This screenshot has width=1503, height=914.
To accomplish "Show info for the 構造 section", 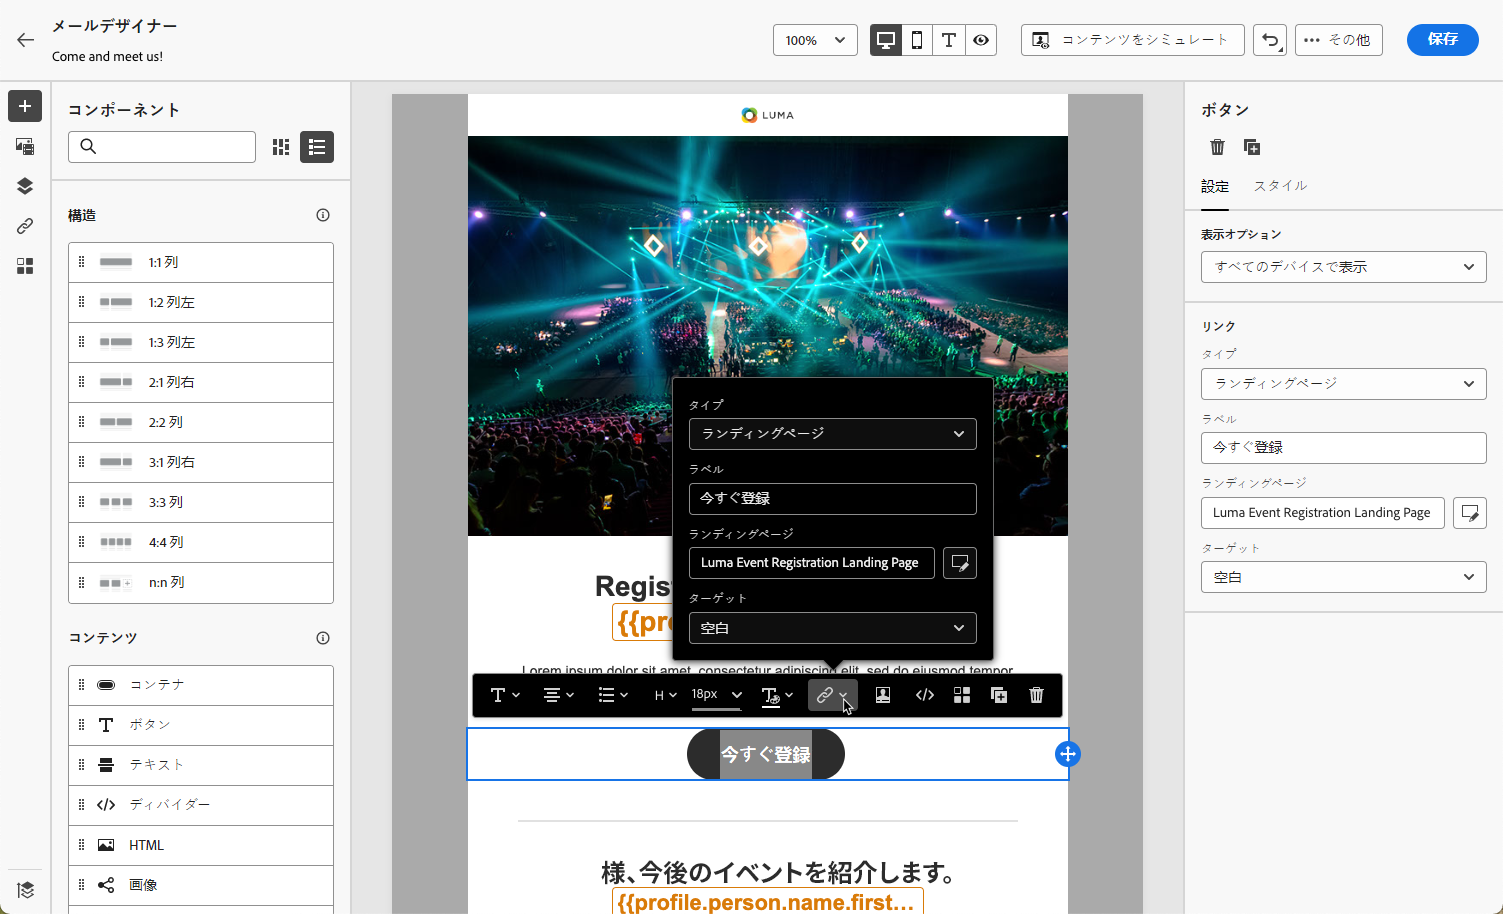I will (x=323, y=215).
